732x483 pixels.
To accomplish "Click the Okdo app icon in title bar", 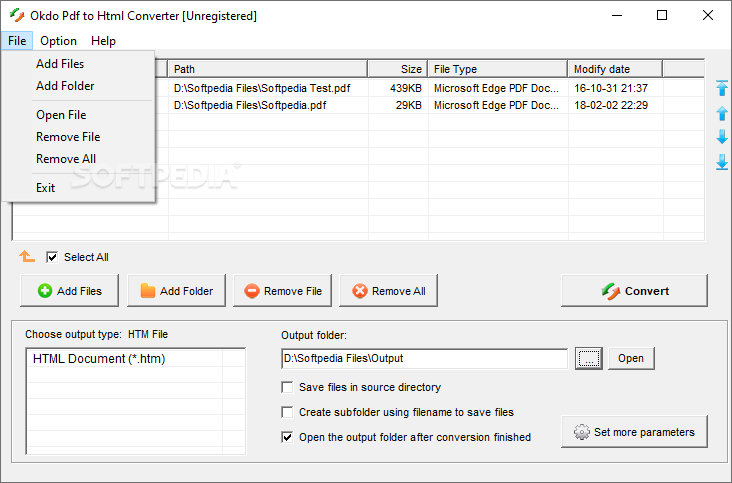I will click(16, 15).
